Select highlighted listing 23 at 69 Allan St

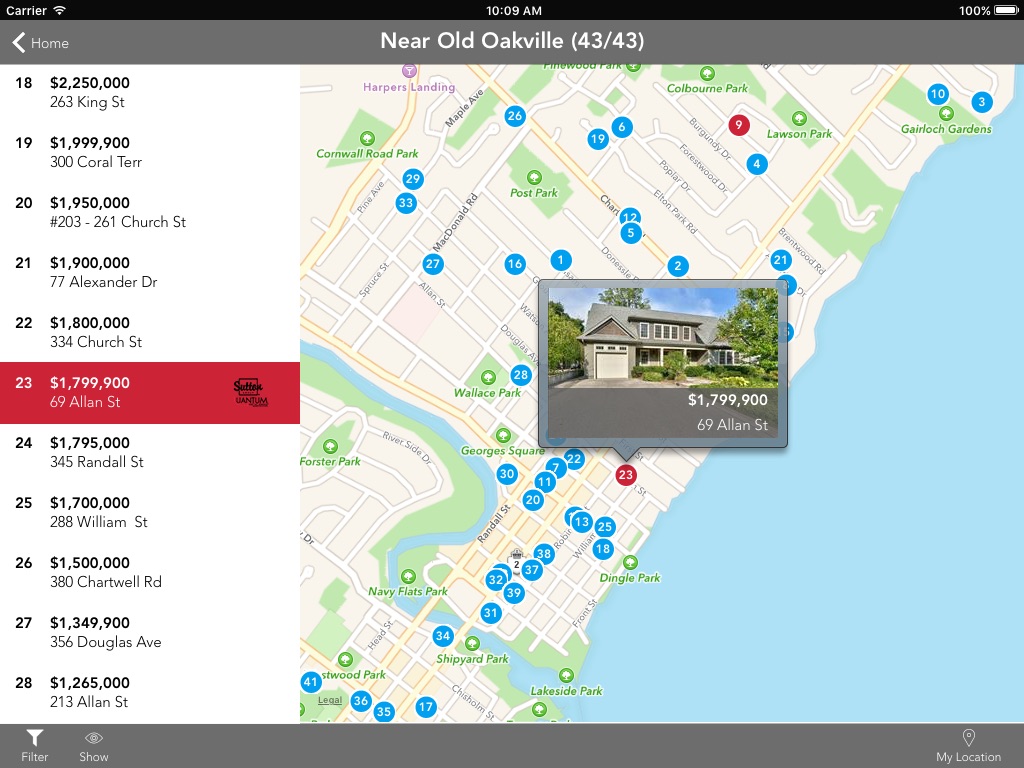(x=150, y=392)
